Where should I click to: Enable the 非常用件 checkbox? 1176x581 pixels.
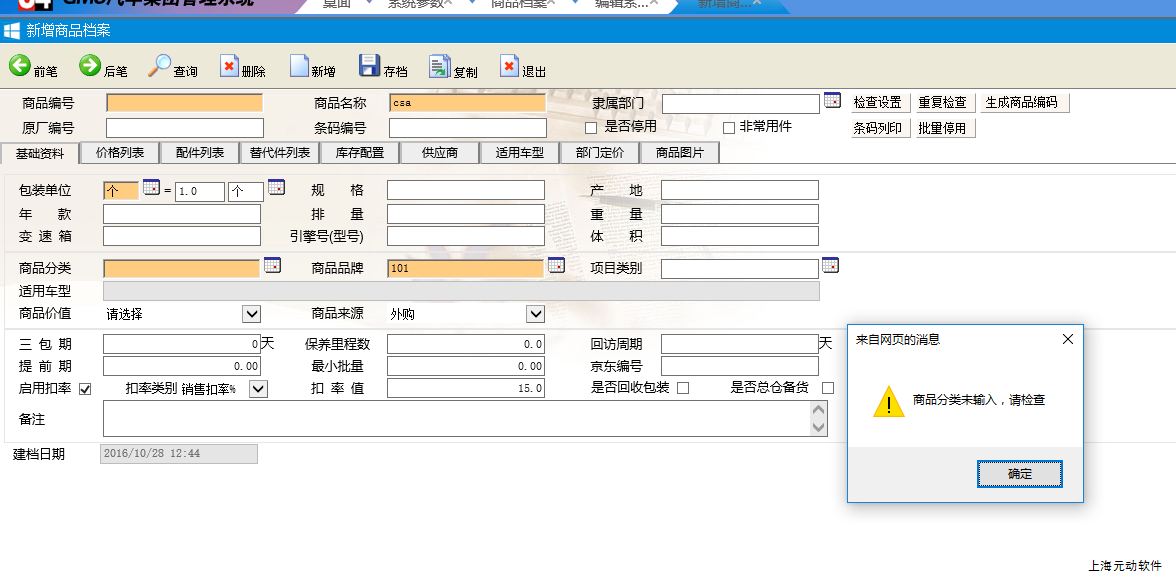tap(729, 128)
